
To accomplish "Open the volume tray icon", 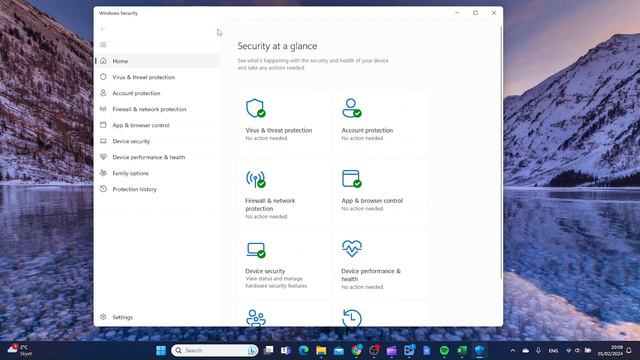I will pyautogui.click(x=577, y=350).
